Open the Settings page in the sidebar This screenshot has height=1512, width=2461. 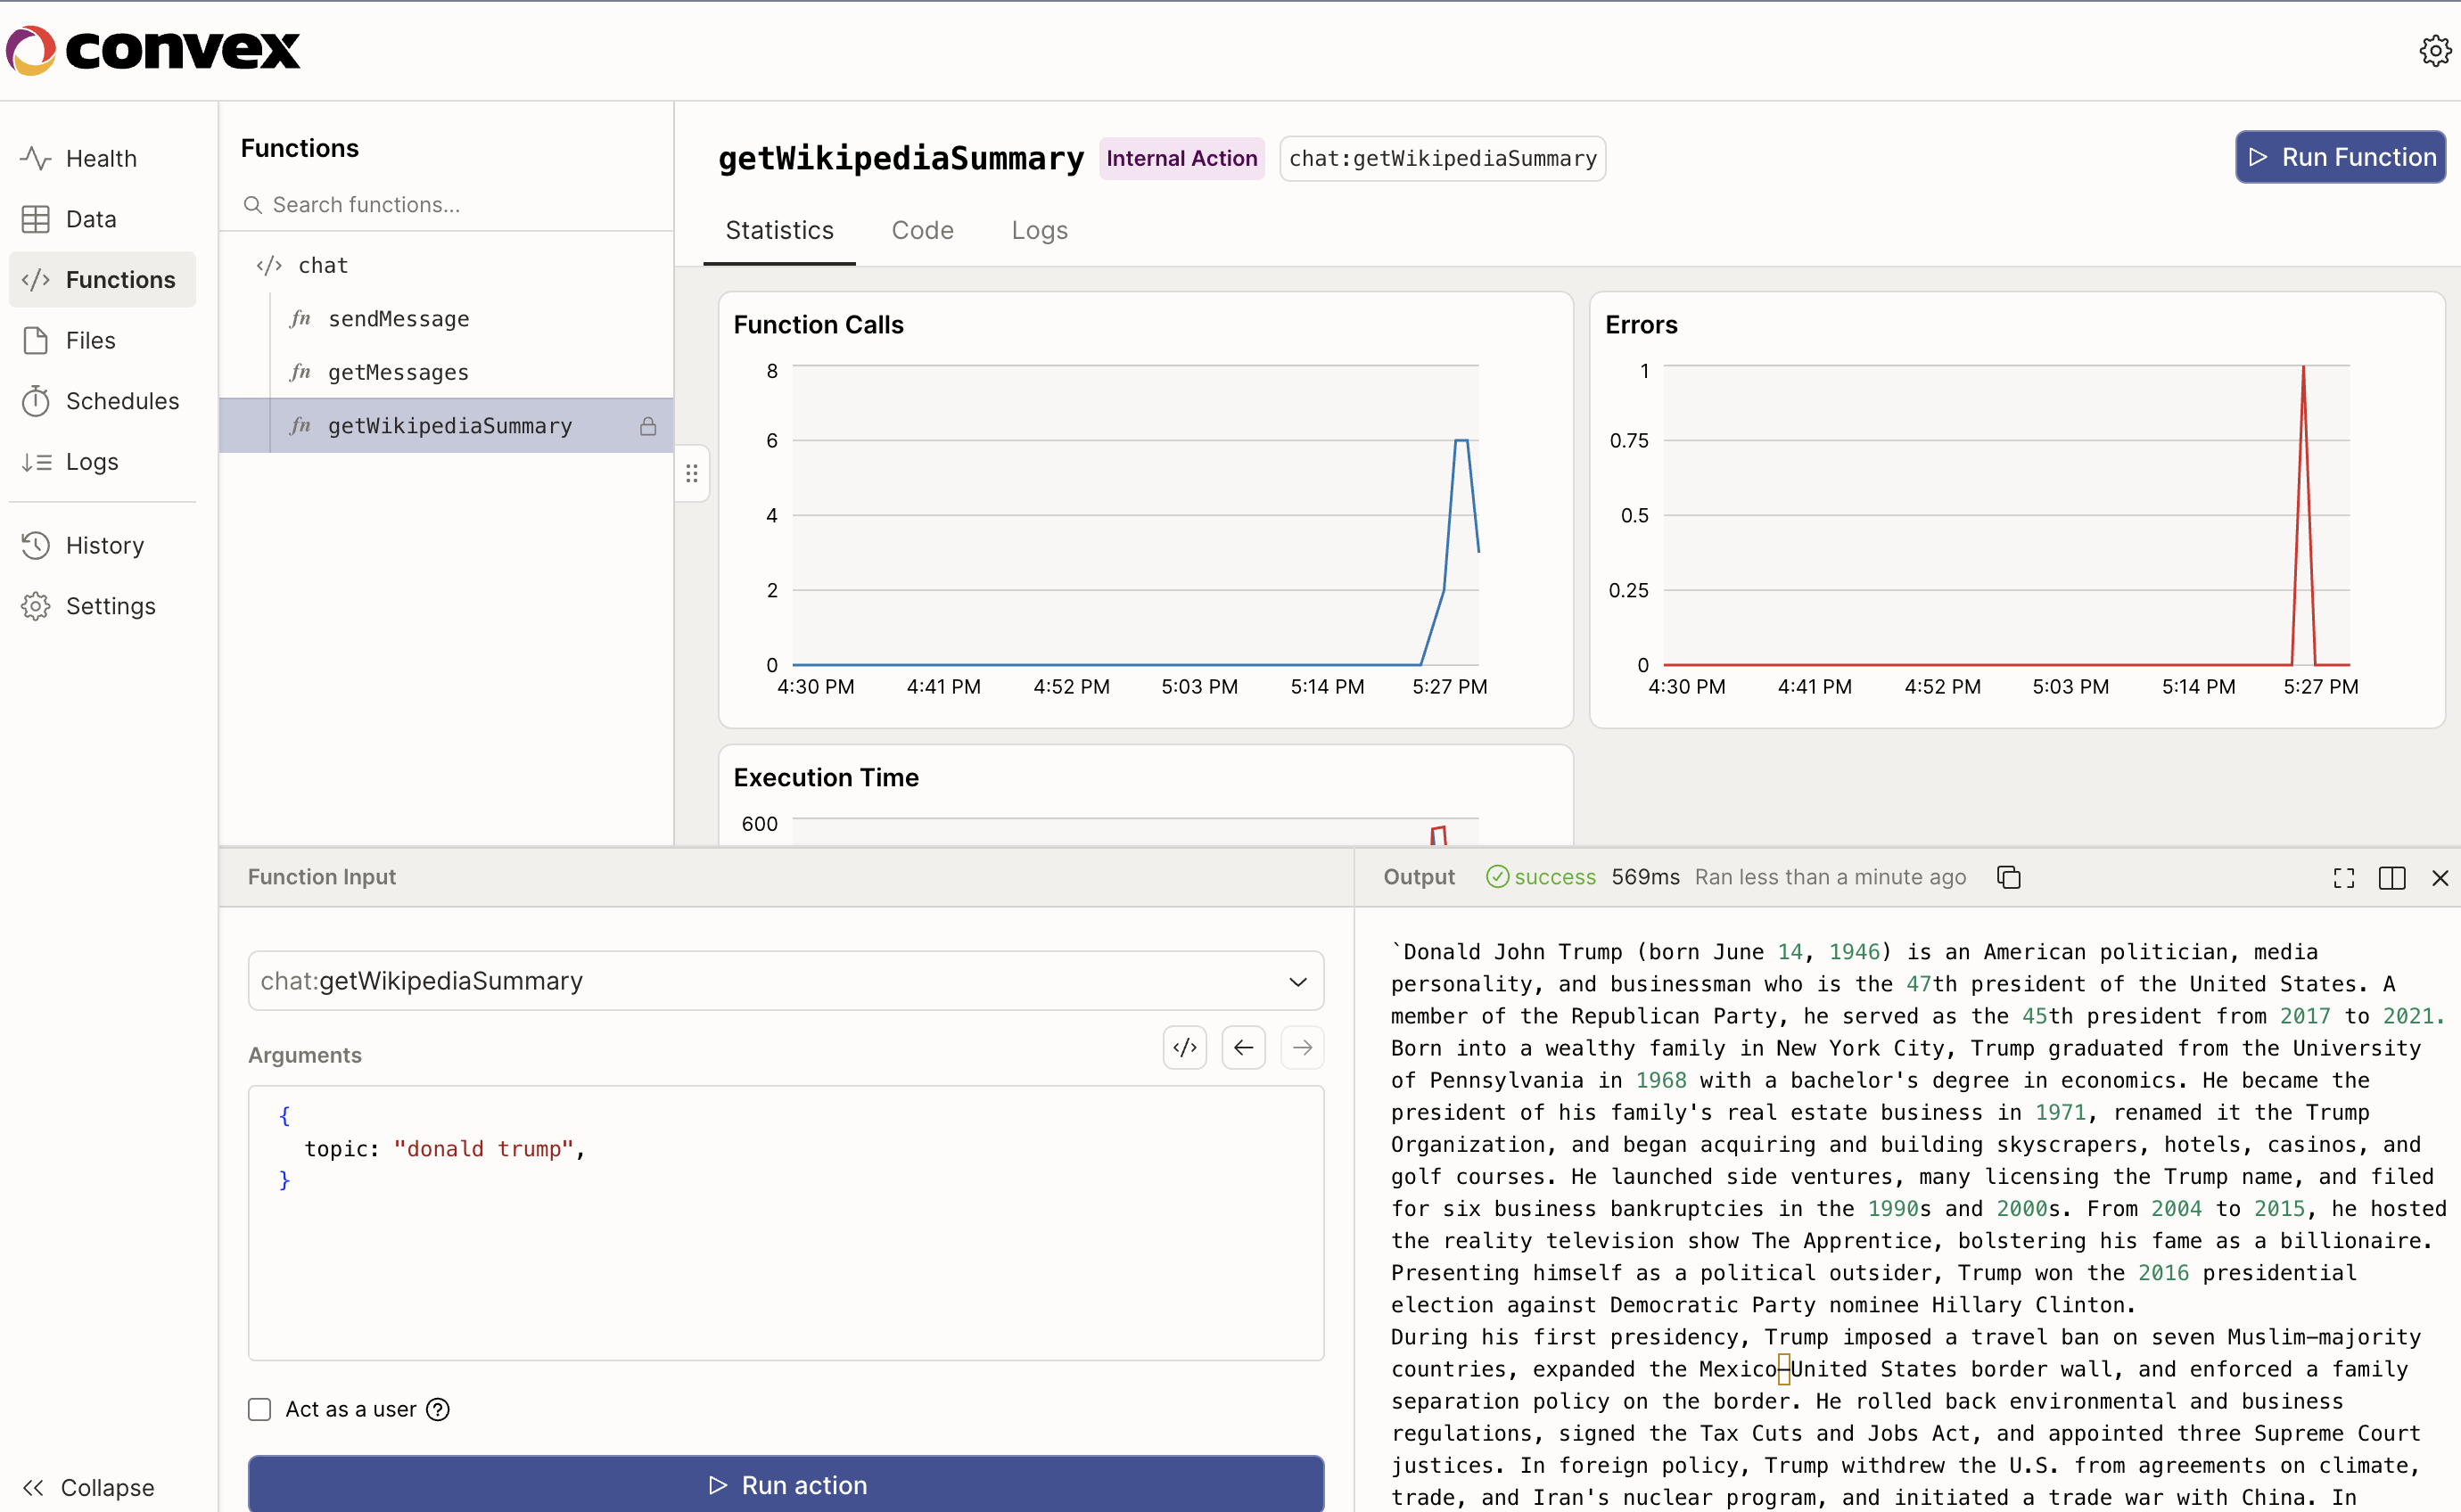click(x=101, y=606)
